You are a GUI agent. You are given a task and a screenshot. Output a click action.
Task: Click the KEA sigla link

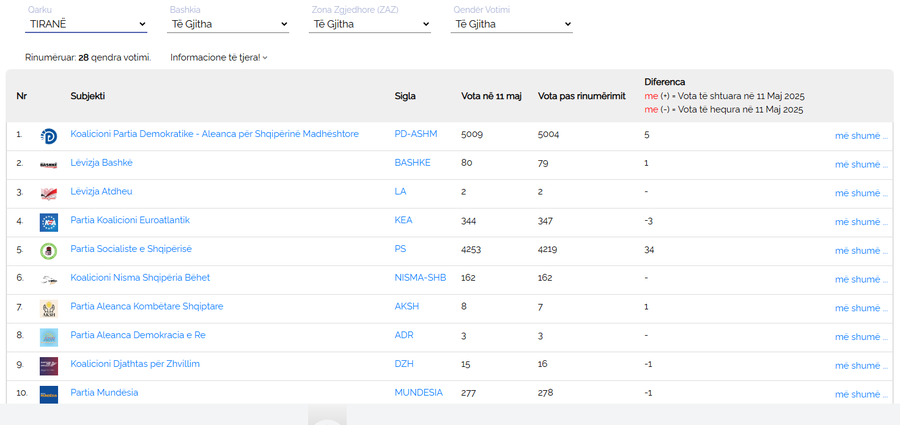point(404,220)
